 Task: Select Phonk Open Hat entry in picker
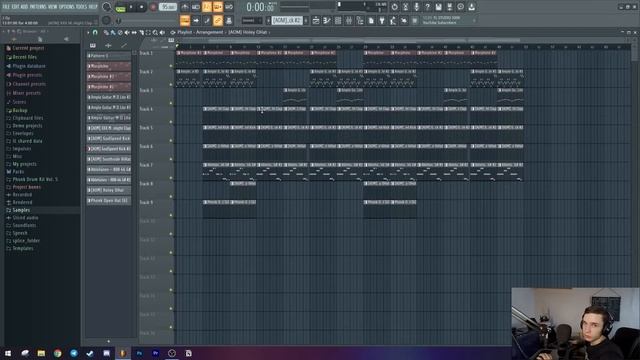click(109, 200)
